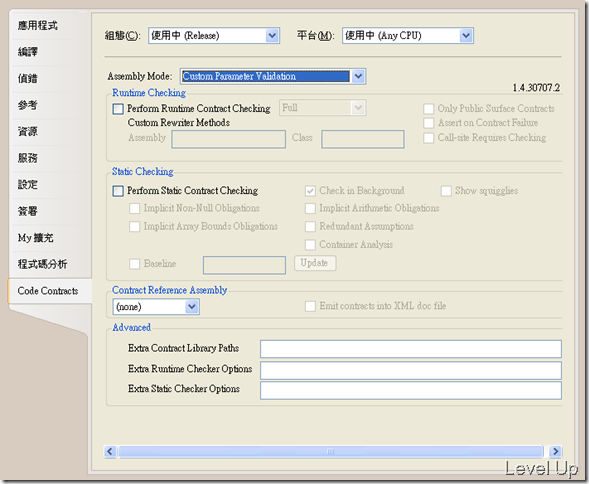Click the horizontal scrollbar thumb

coord(331,451)
